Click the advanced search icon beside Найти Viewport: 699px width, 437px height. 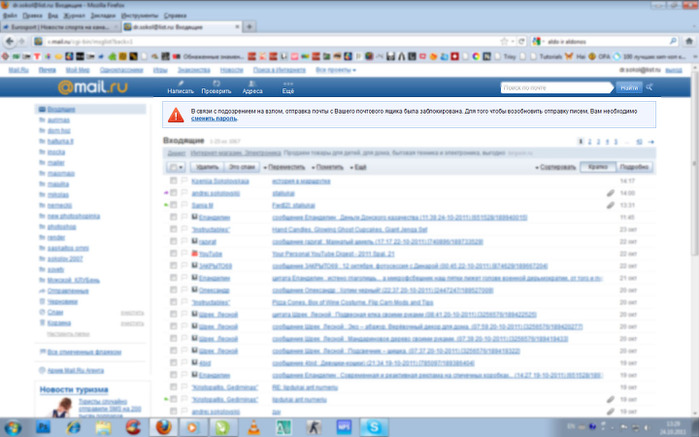click(x=650, y=87)
